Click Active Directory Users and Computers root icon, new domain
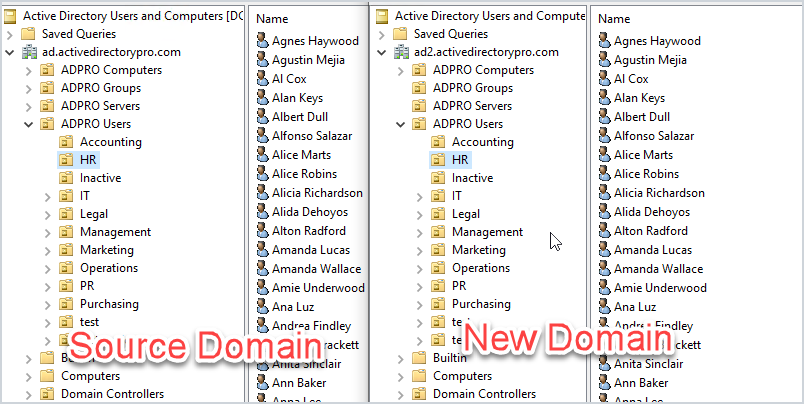The width and height of the screenshot is (804, 404). 381,16
